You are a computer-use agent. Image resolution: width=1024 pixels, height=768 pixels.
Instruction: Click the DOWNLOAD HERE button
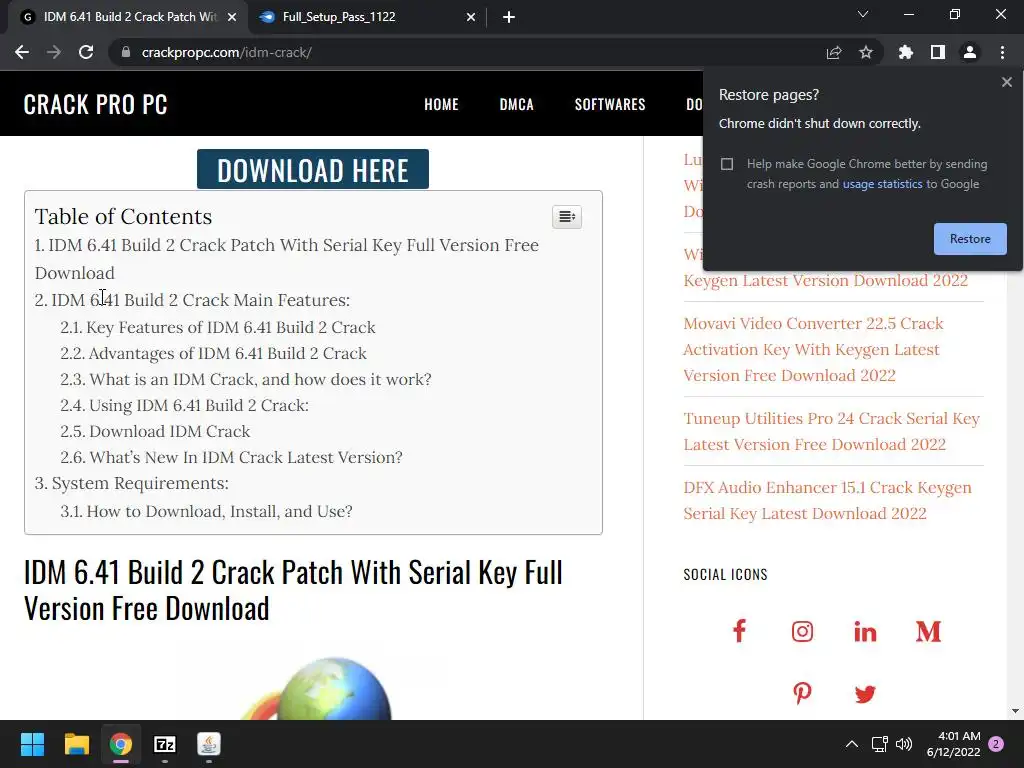pos(313,169)
